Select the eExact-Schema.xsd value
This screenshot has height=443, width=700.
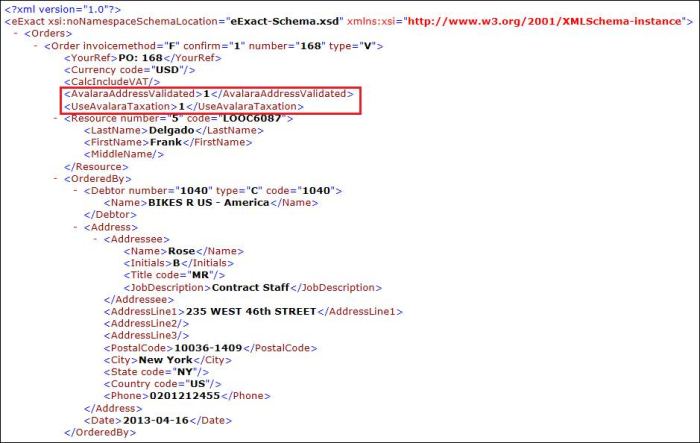[285, 21]
